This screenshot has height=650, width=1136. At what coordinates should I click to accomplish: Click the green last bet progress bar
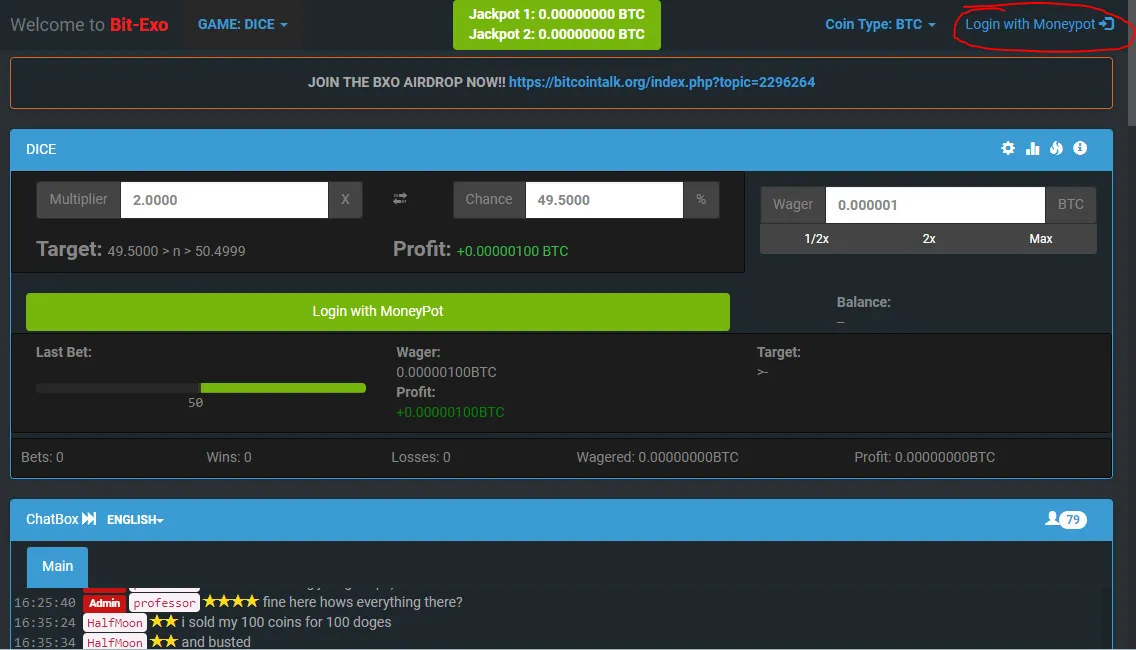coord(283,388)
